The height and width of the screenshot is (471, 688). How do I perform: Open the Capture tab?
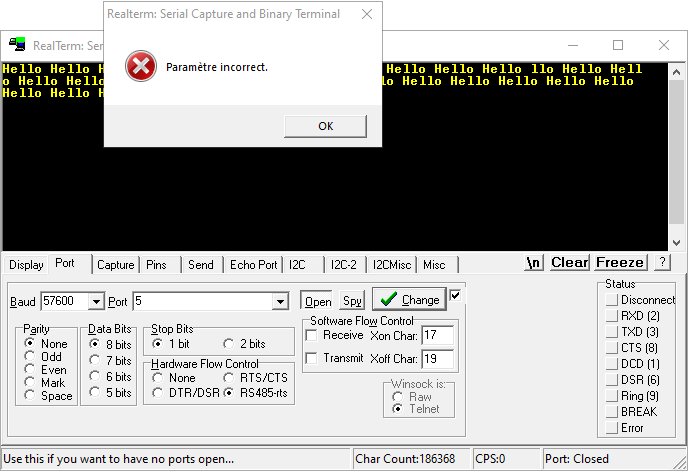pyautogui.click(x=115, y=265)
